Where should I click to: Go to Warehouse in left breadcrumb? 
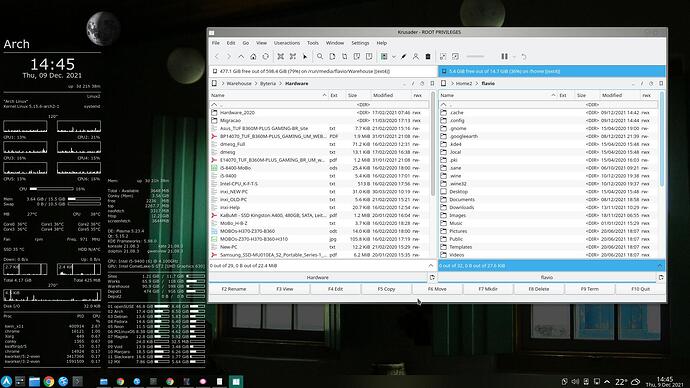(x=239, y=84)
